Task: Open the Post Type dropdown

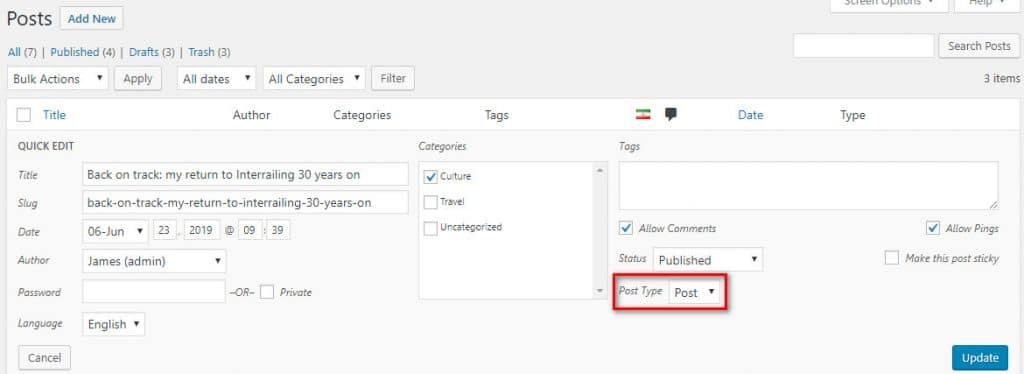Action: click(695, 292)
